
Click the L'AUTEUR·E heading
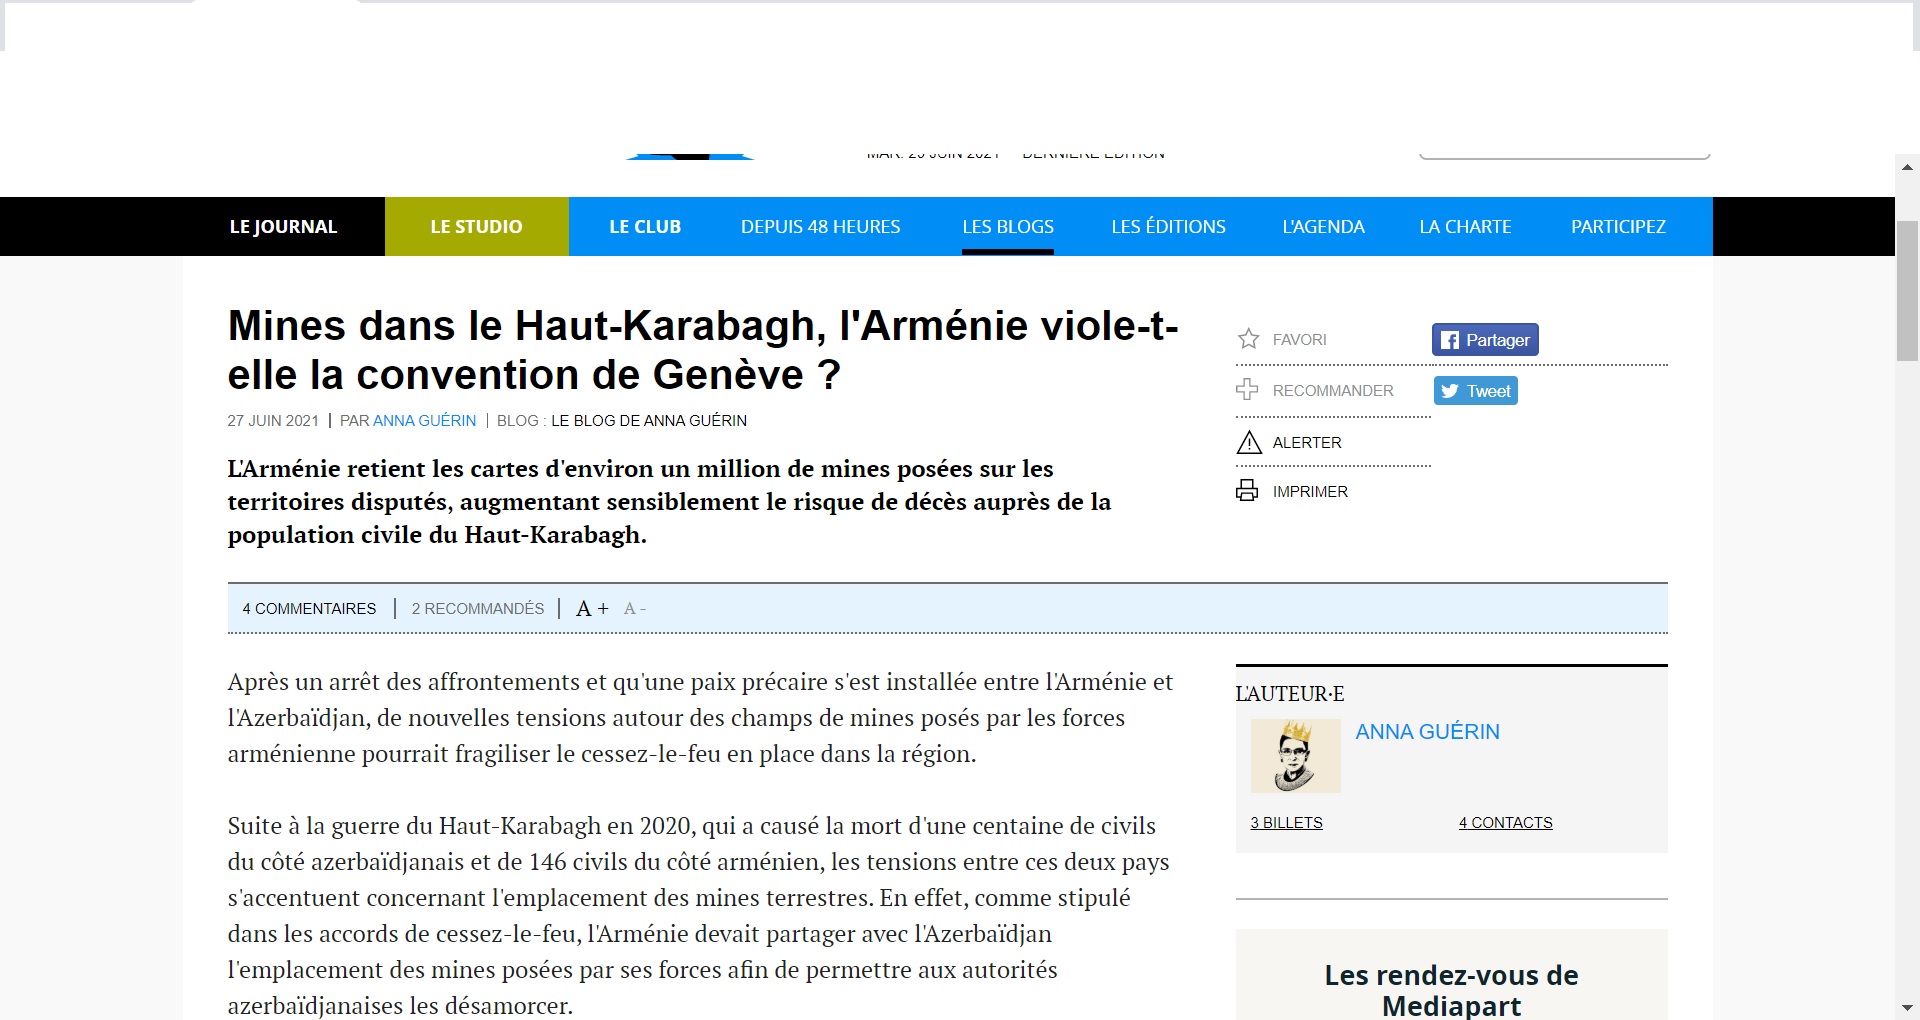[1290, 693]
